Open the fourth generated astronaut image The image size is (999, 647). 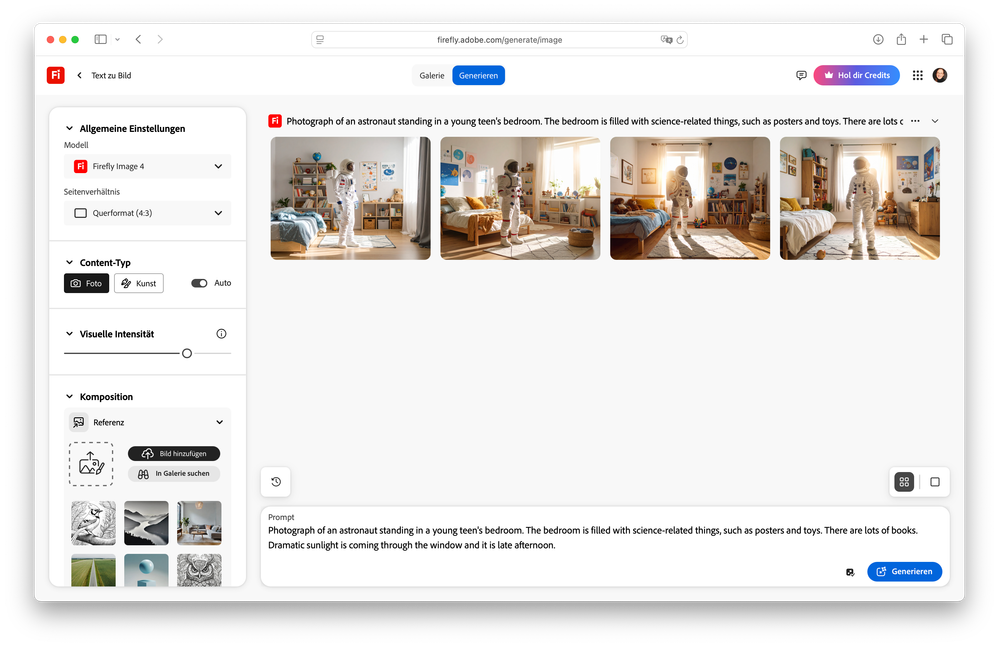[x=859, y=198]
